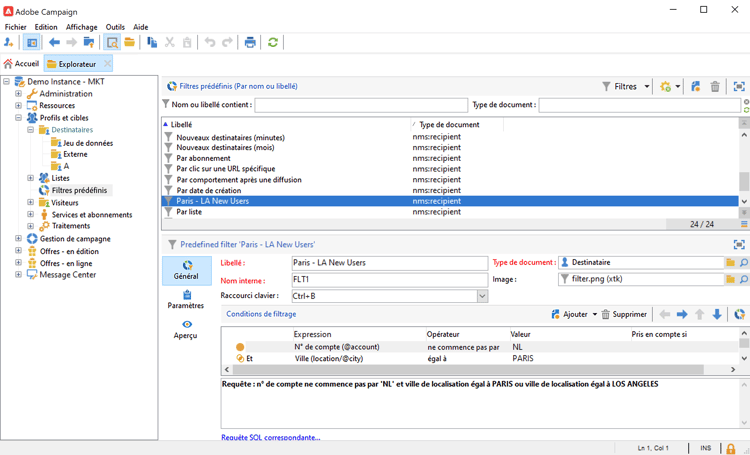Click folder icon next to filter.png image field
The image size is (750, 455).
tap(730, 279)
